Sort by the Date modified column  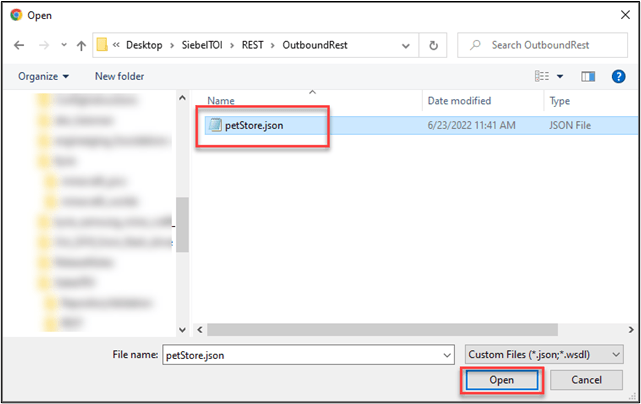pyautogui.click(x=459, y=101)
